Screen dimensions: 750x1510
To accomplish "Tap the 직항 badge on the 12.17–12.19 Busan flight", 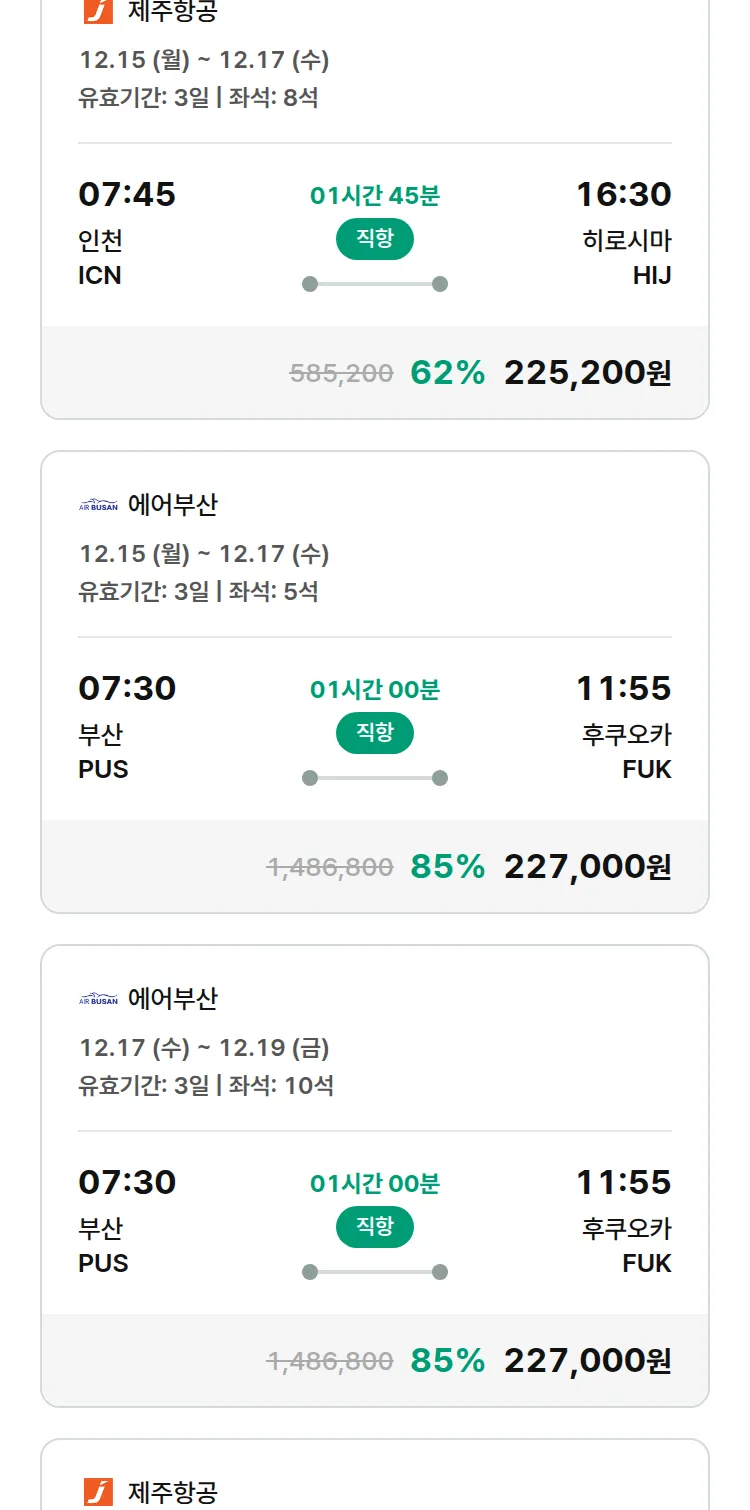I will (x=374, y=1227).
